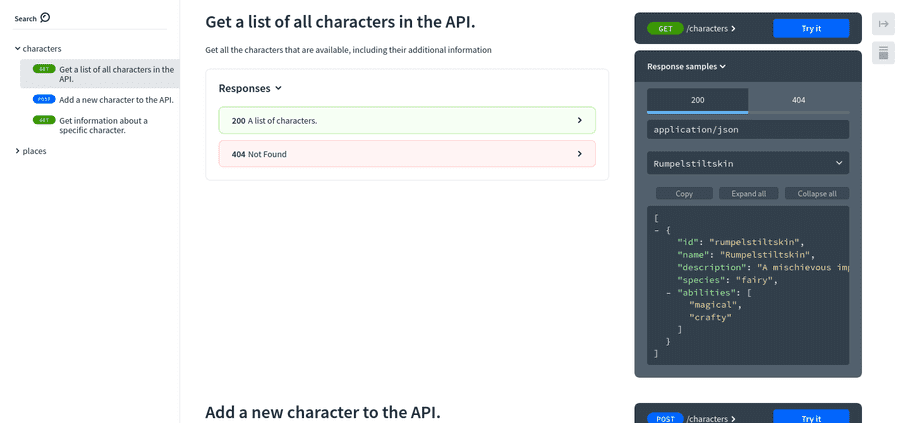
Task: Open 'Get a list of all characters' sidebar item
Action: [x=100, y=74]
